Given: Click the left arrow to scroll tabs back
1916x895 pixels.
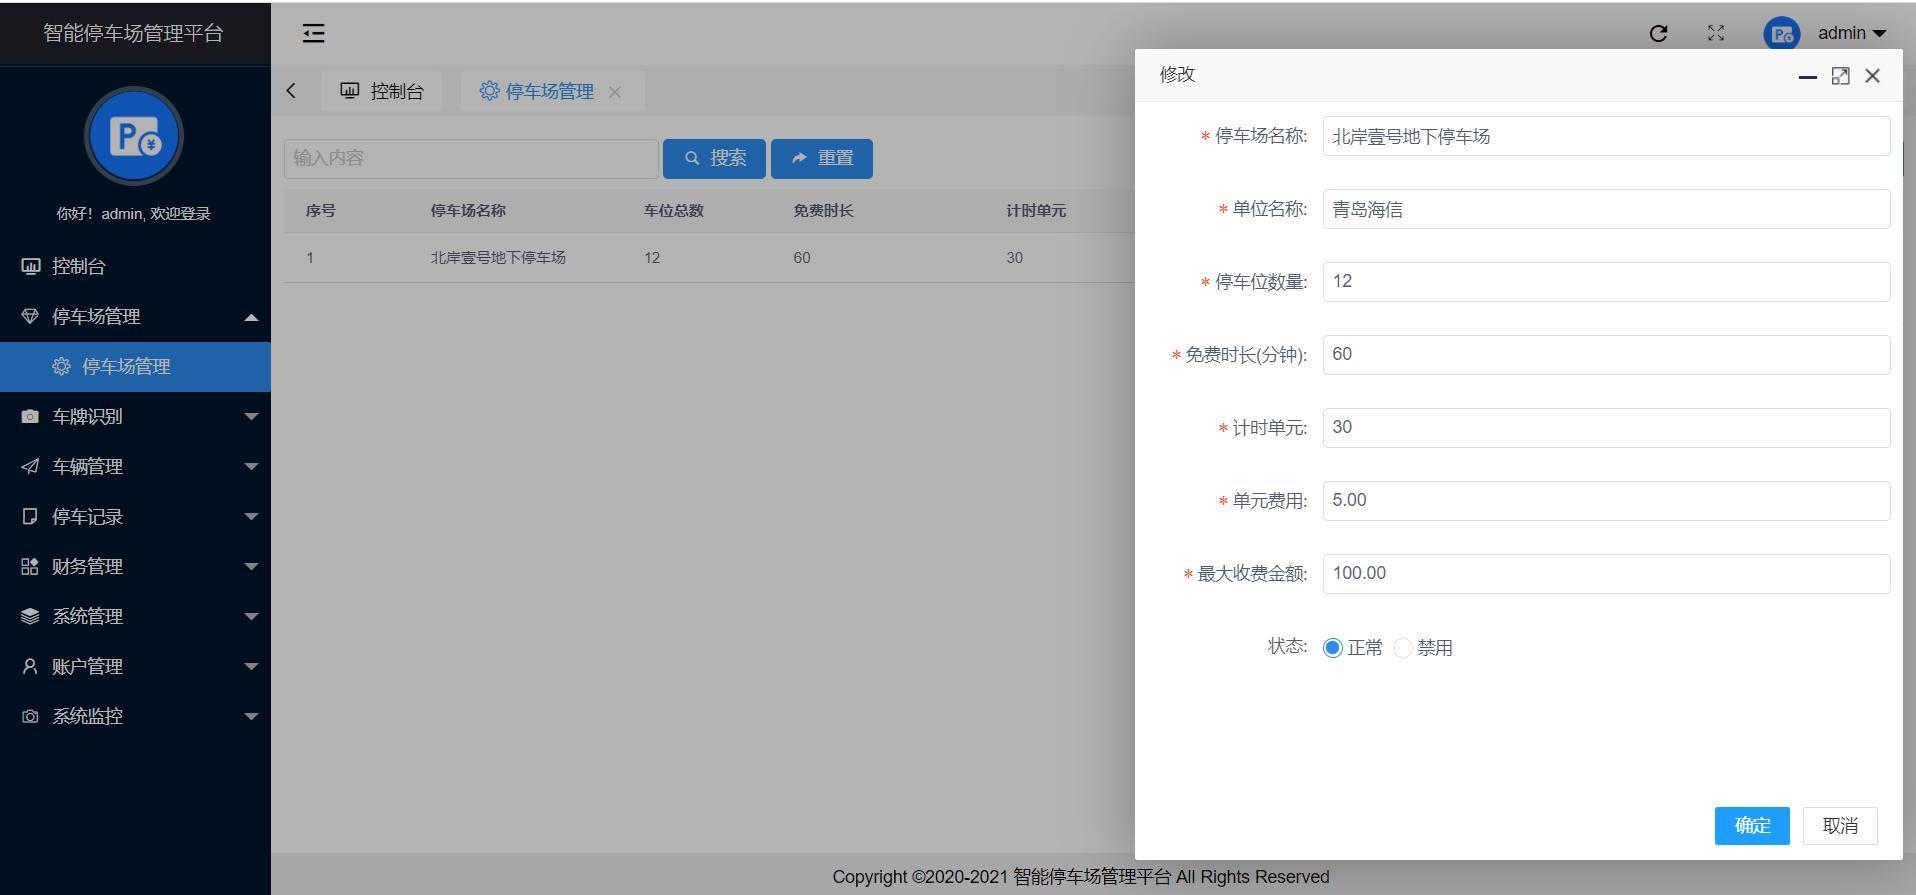Looking at the screenshot, I should point(291,91).
